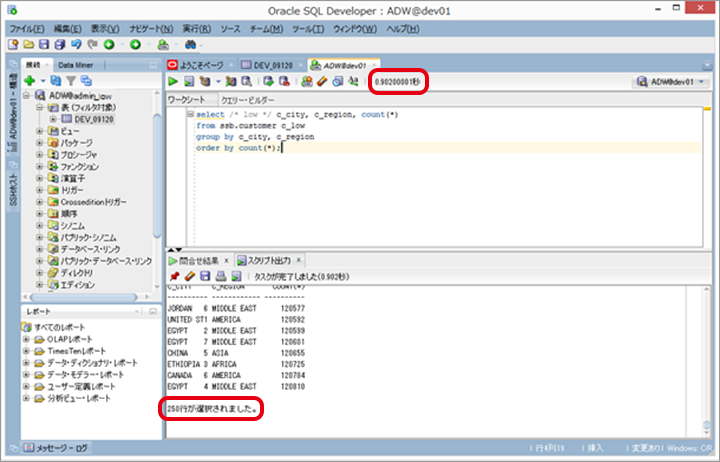720x462 pixels.
Task: Expand the TimesTen reports folder
Action: [x=27, y=351]
